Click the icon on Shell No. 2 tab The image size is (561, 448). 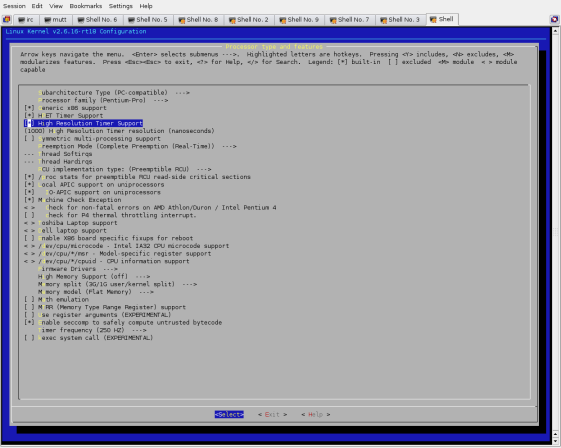coord(232,20)
